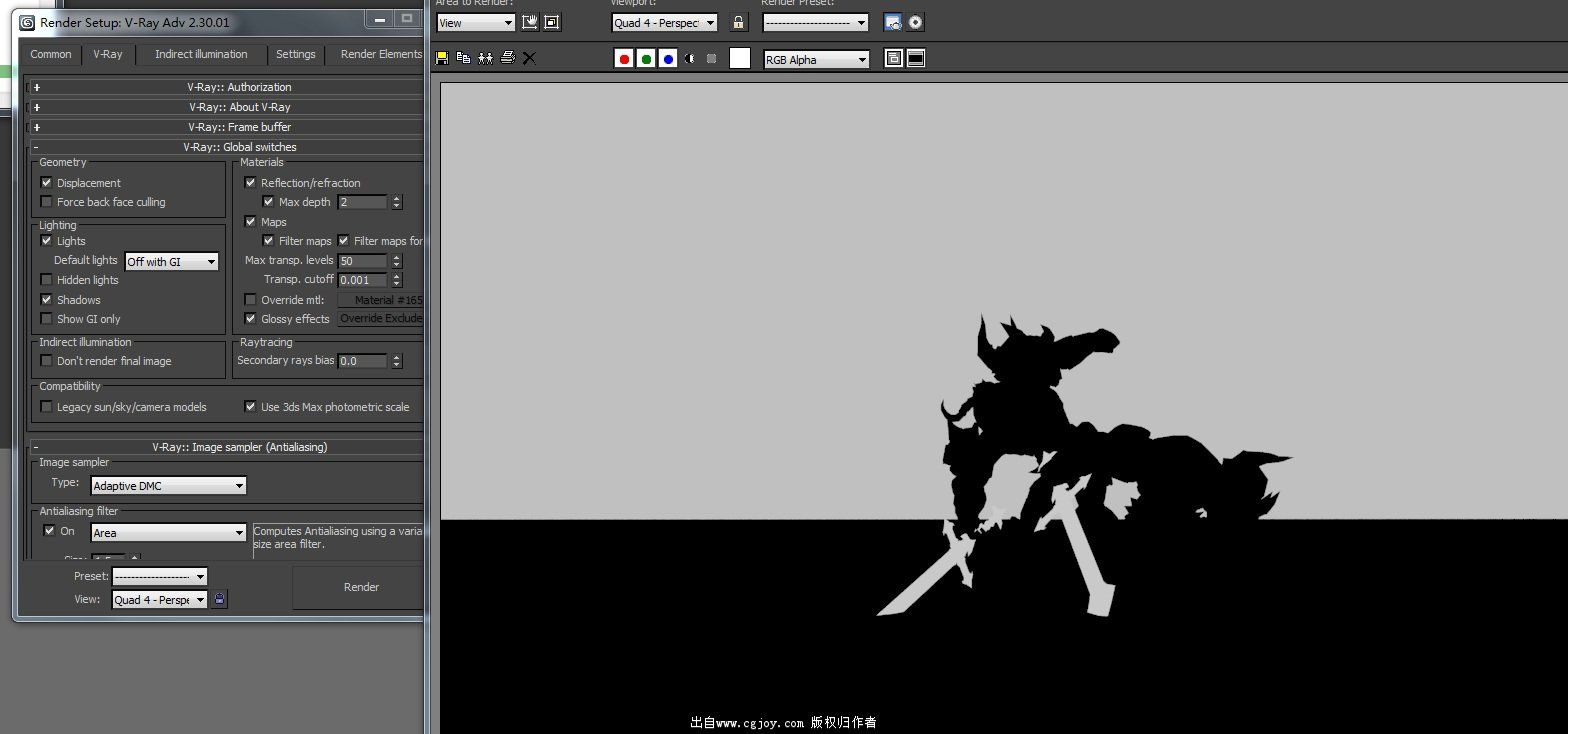Click the Edit Region hand icon

point(530,22)
